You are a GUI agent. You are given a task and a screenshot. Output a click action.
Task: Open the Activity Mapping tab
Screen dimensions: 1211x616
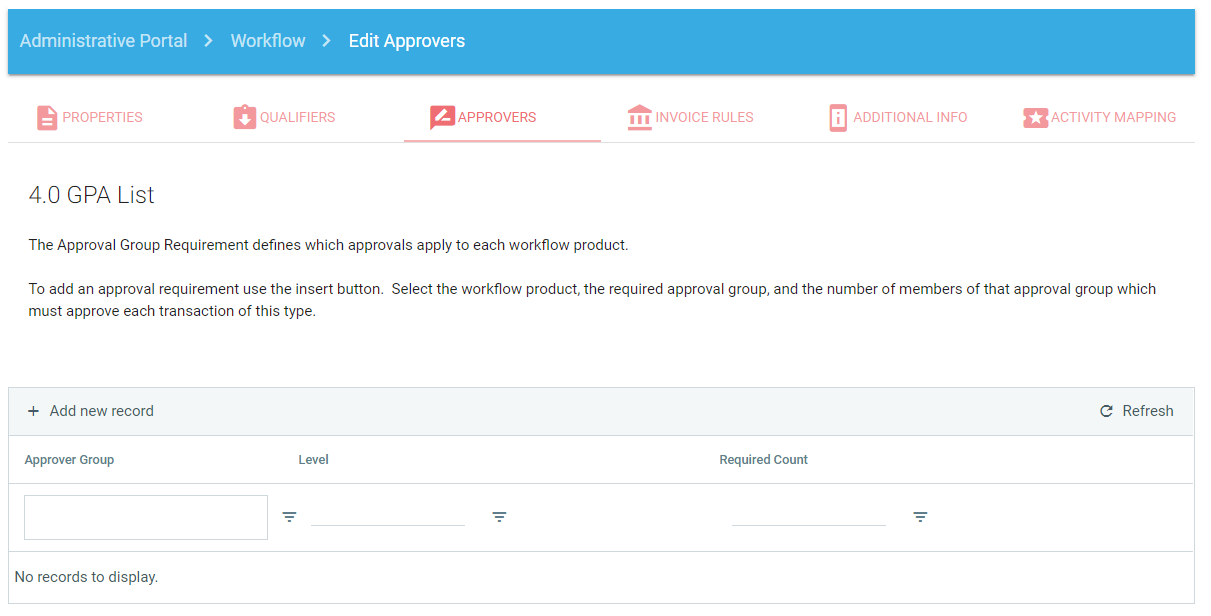(1112, 118)
